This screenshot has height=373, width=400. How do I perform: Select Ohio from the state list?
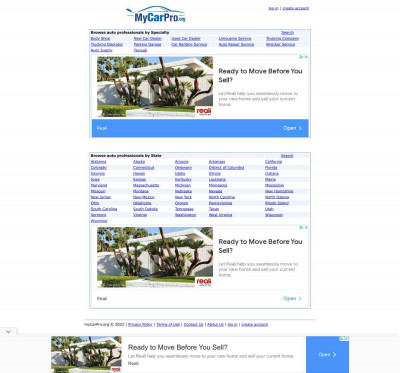pyautogui.click(x=95, y=203)
